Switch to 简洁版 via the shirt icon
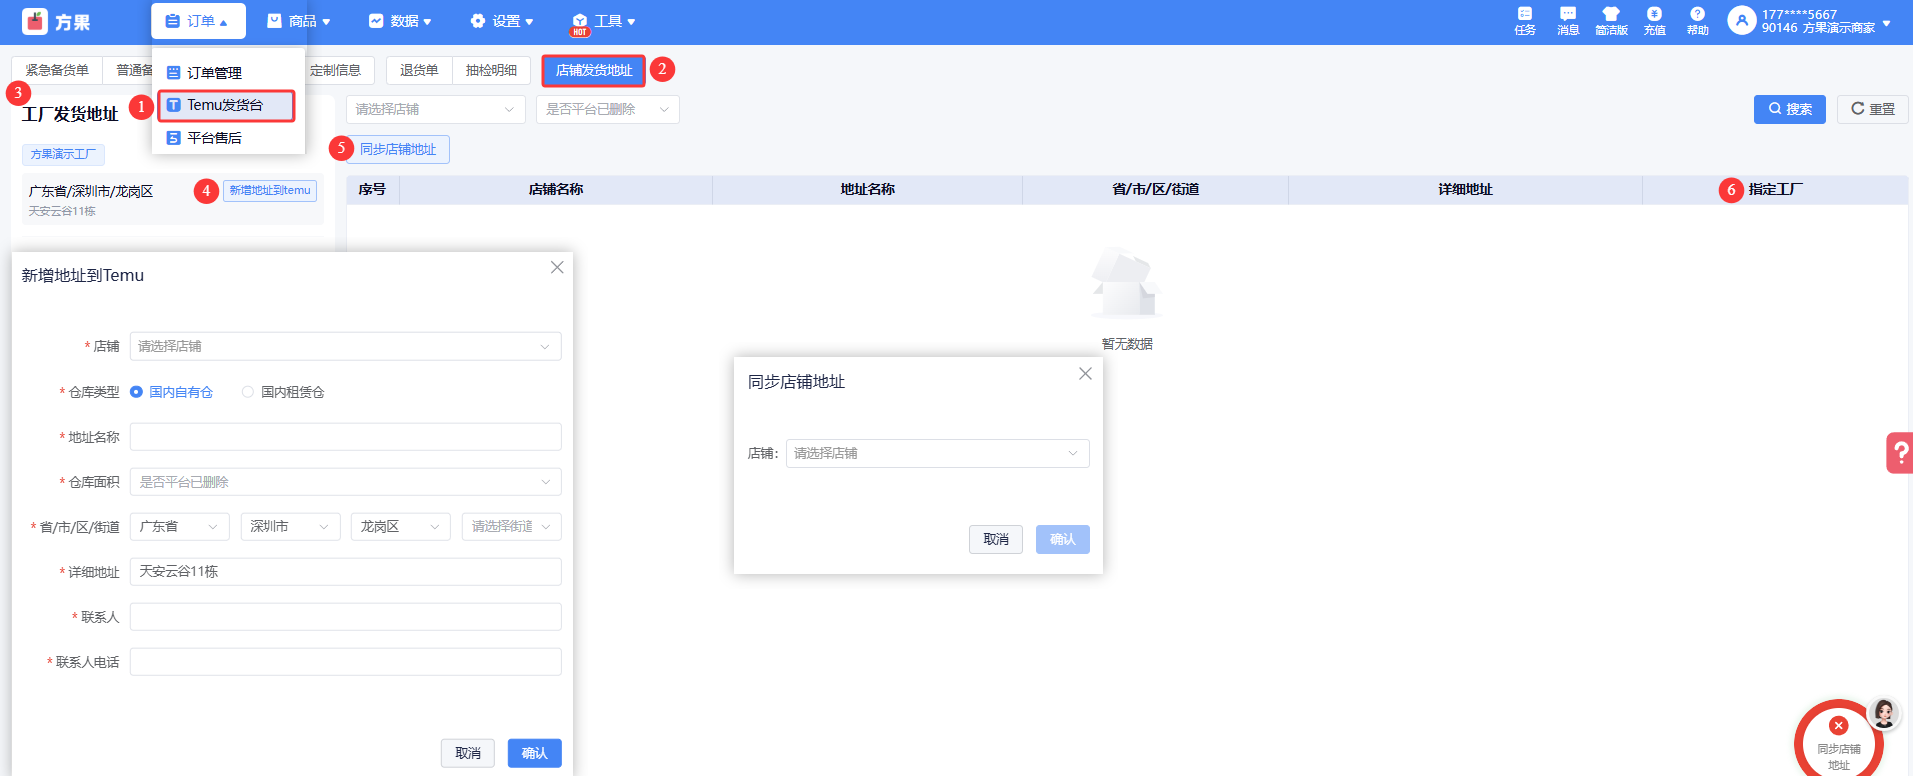This screenshot has height=776, width=1913. tap(1611, 21)
